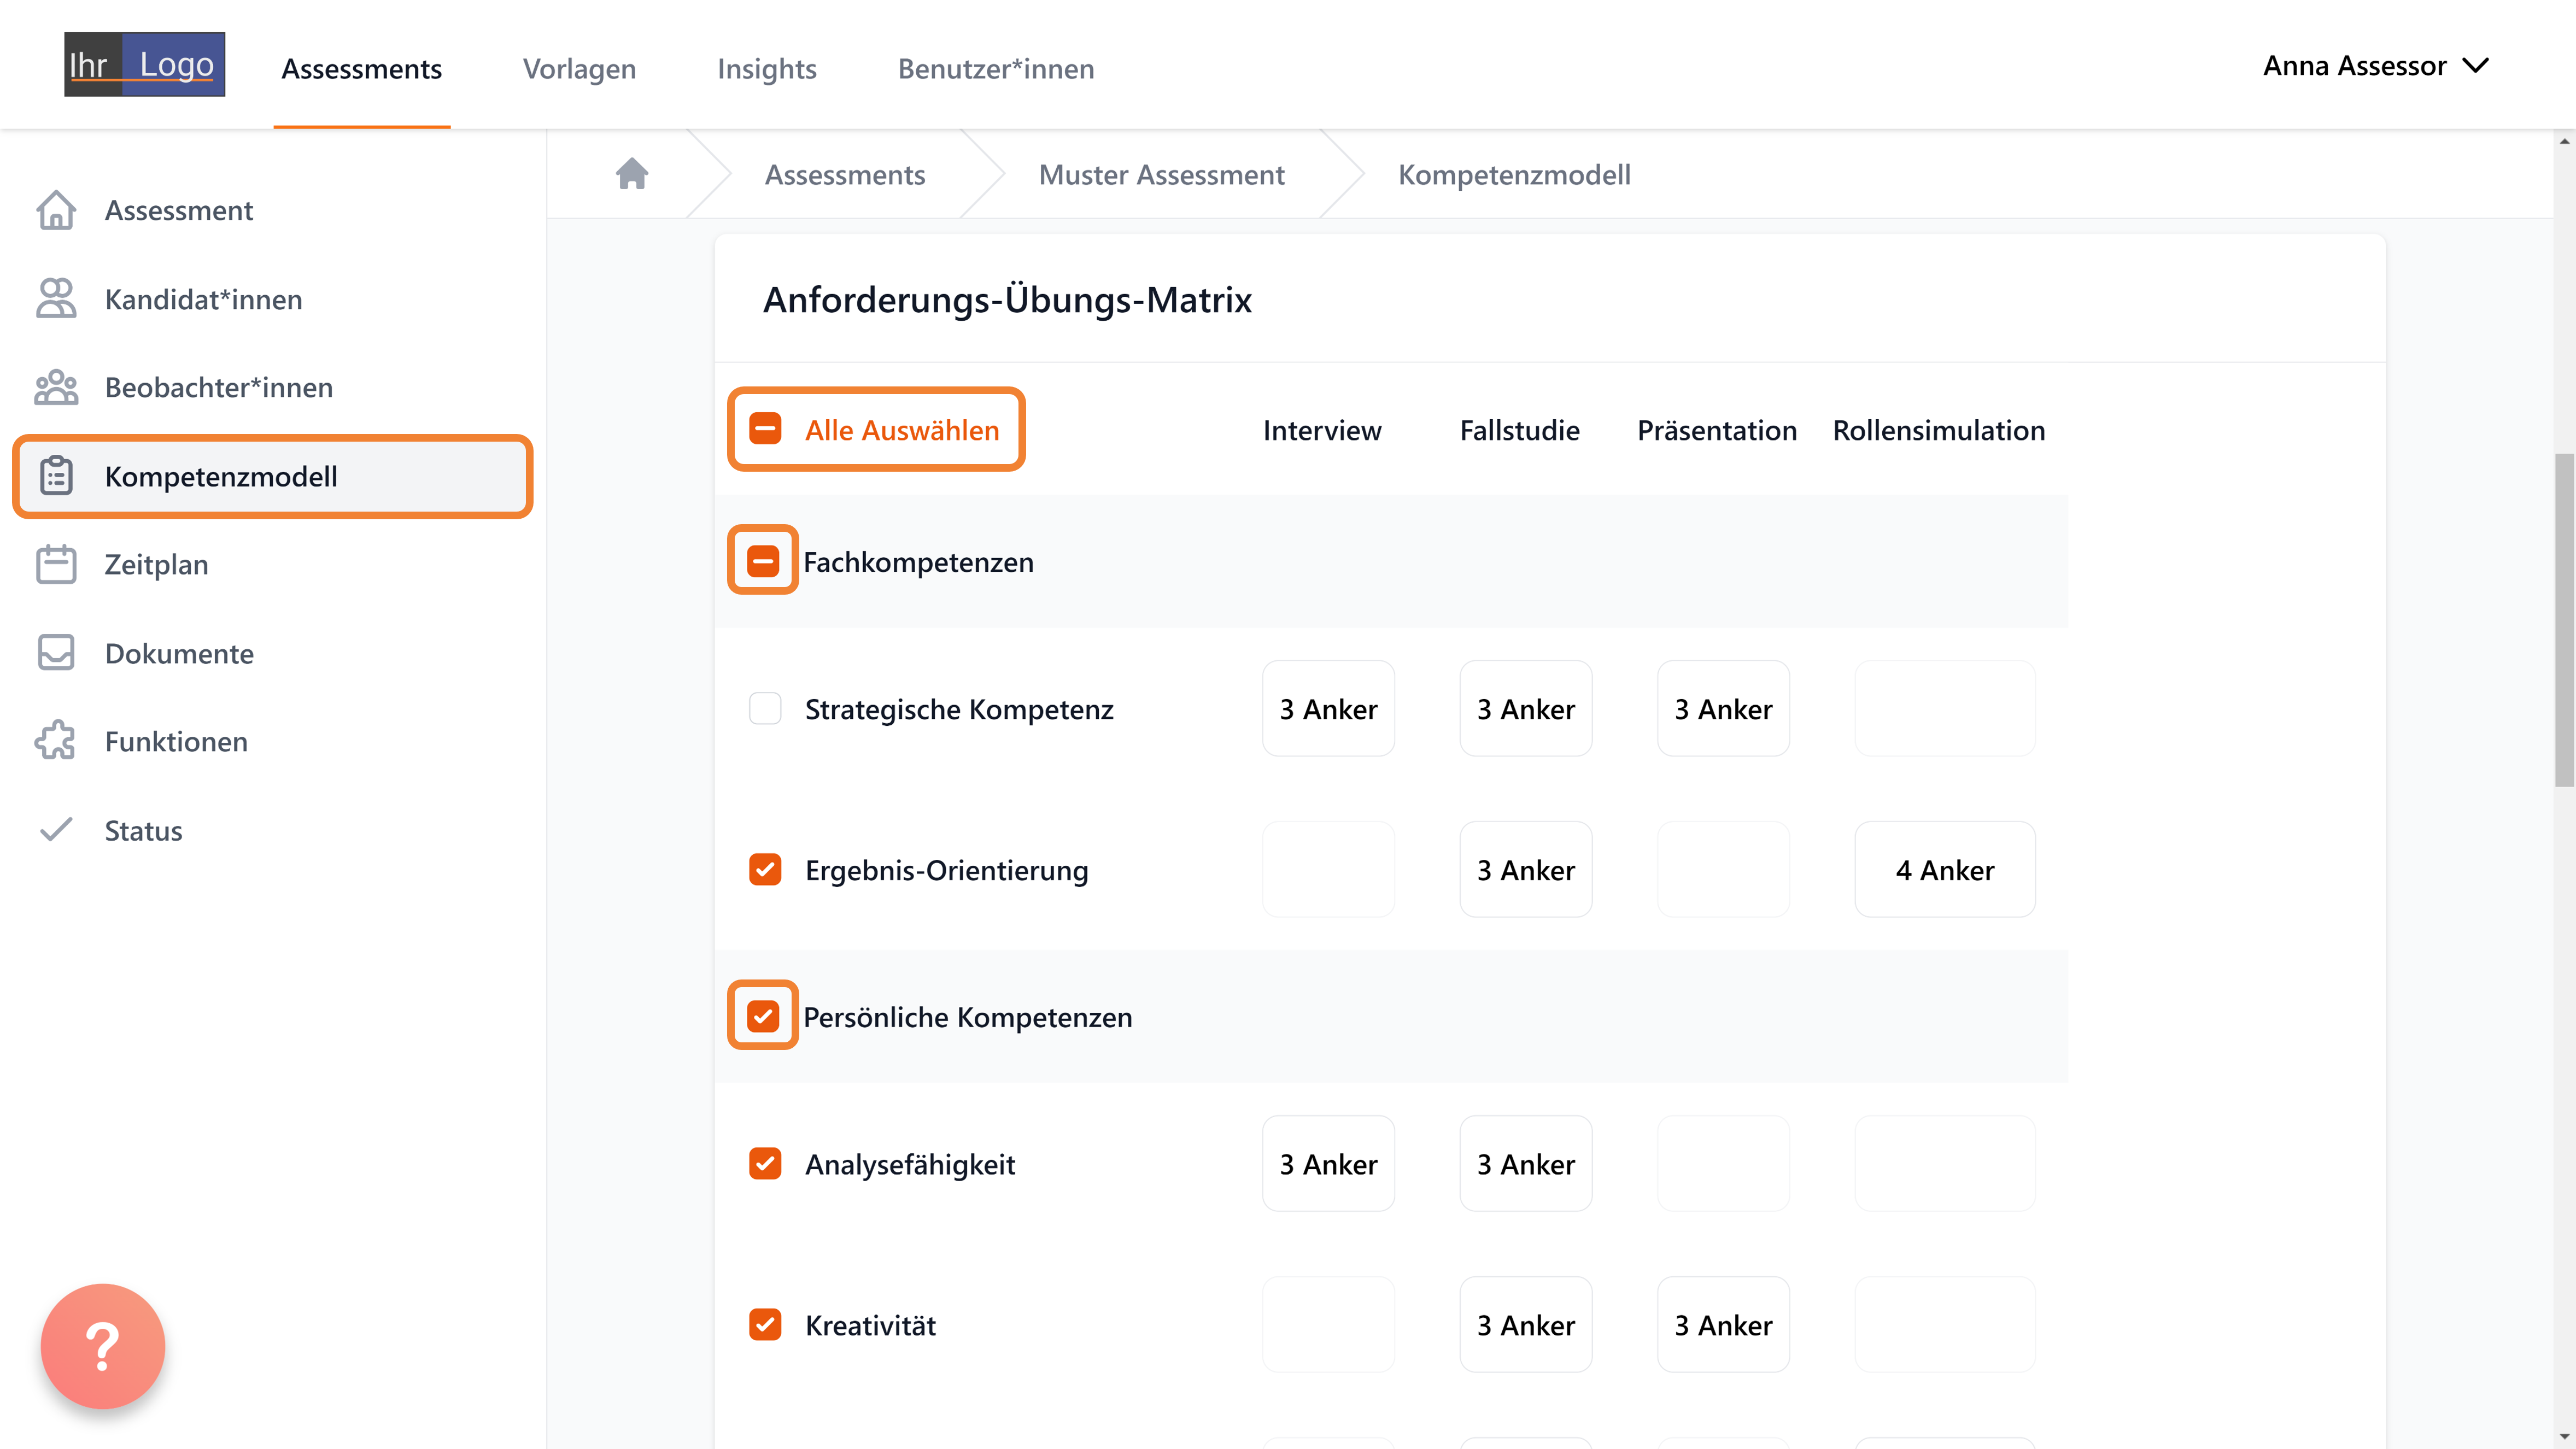
Task: Switch to the Insights tab
Action: coord(767,68)
